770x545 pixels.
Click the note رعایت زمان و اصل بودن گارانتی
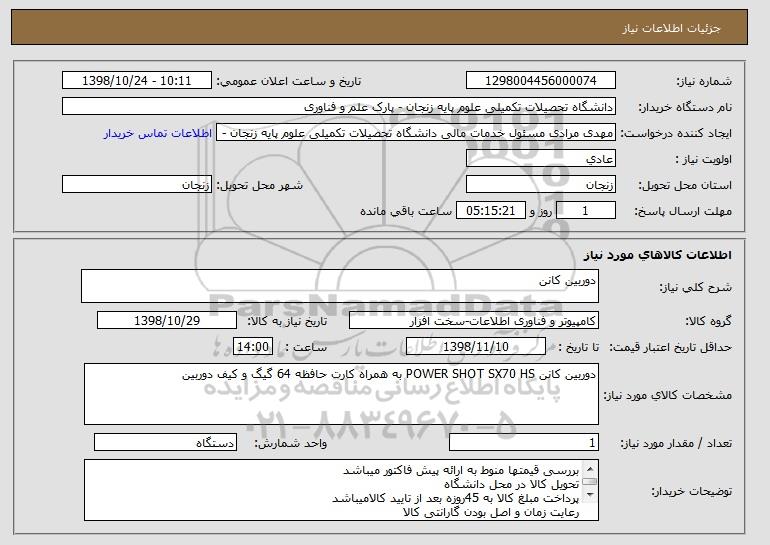(x=491, y=513)
